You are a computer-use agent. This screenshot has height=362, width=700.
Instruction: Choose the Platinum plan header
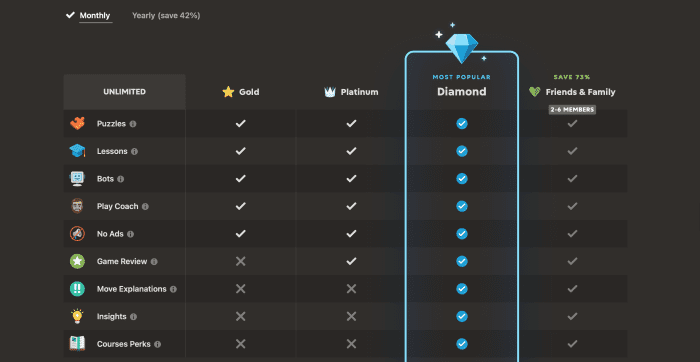(x=351, y=92)
